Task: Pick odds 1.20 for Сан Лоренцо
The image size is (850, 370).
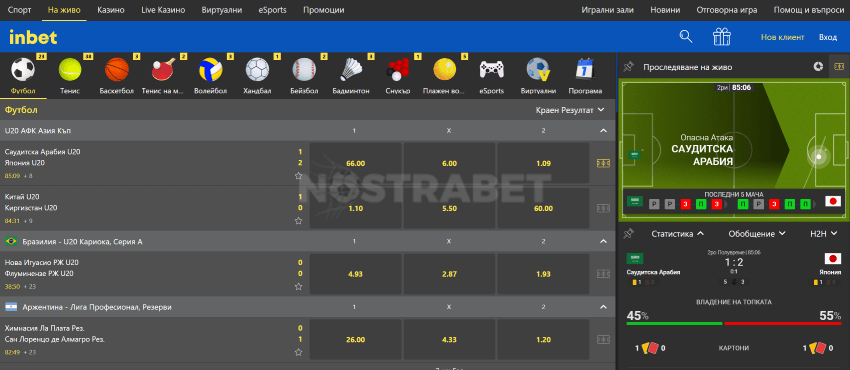Action: (x=543, y=340)
